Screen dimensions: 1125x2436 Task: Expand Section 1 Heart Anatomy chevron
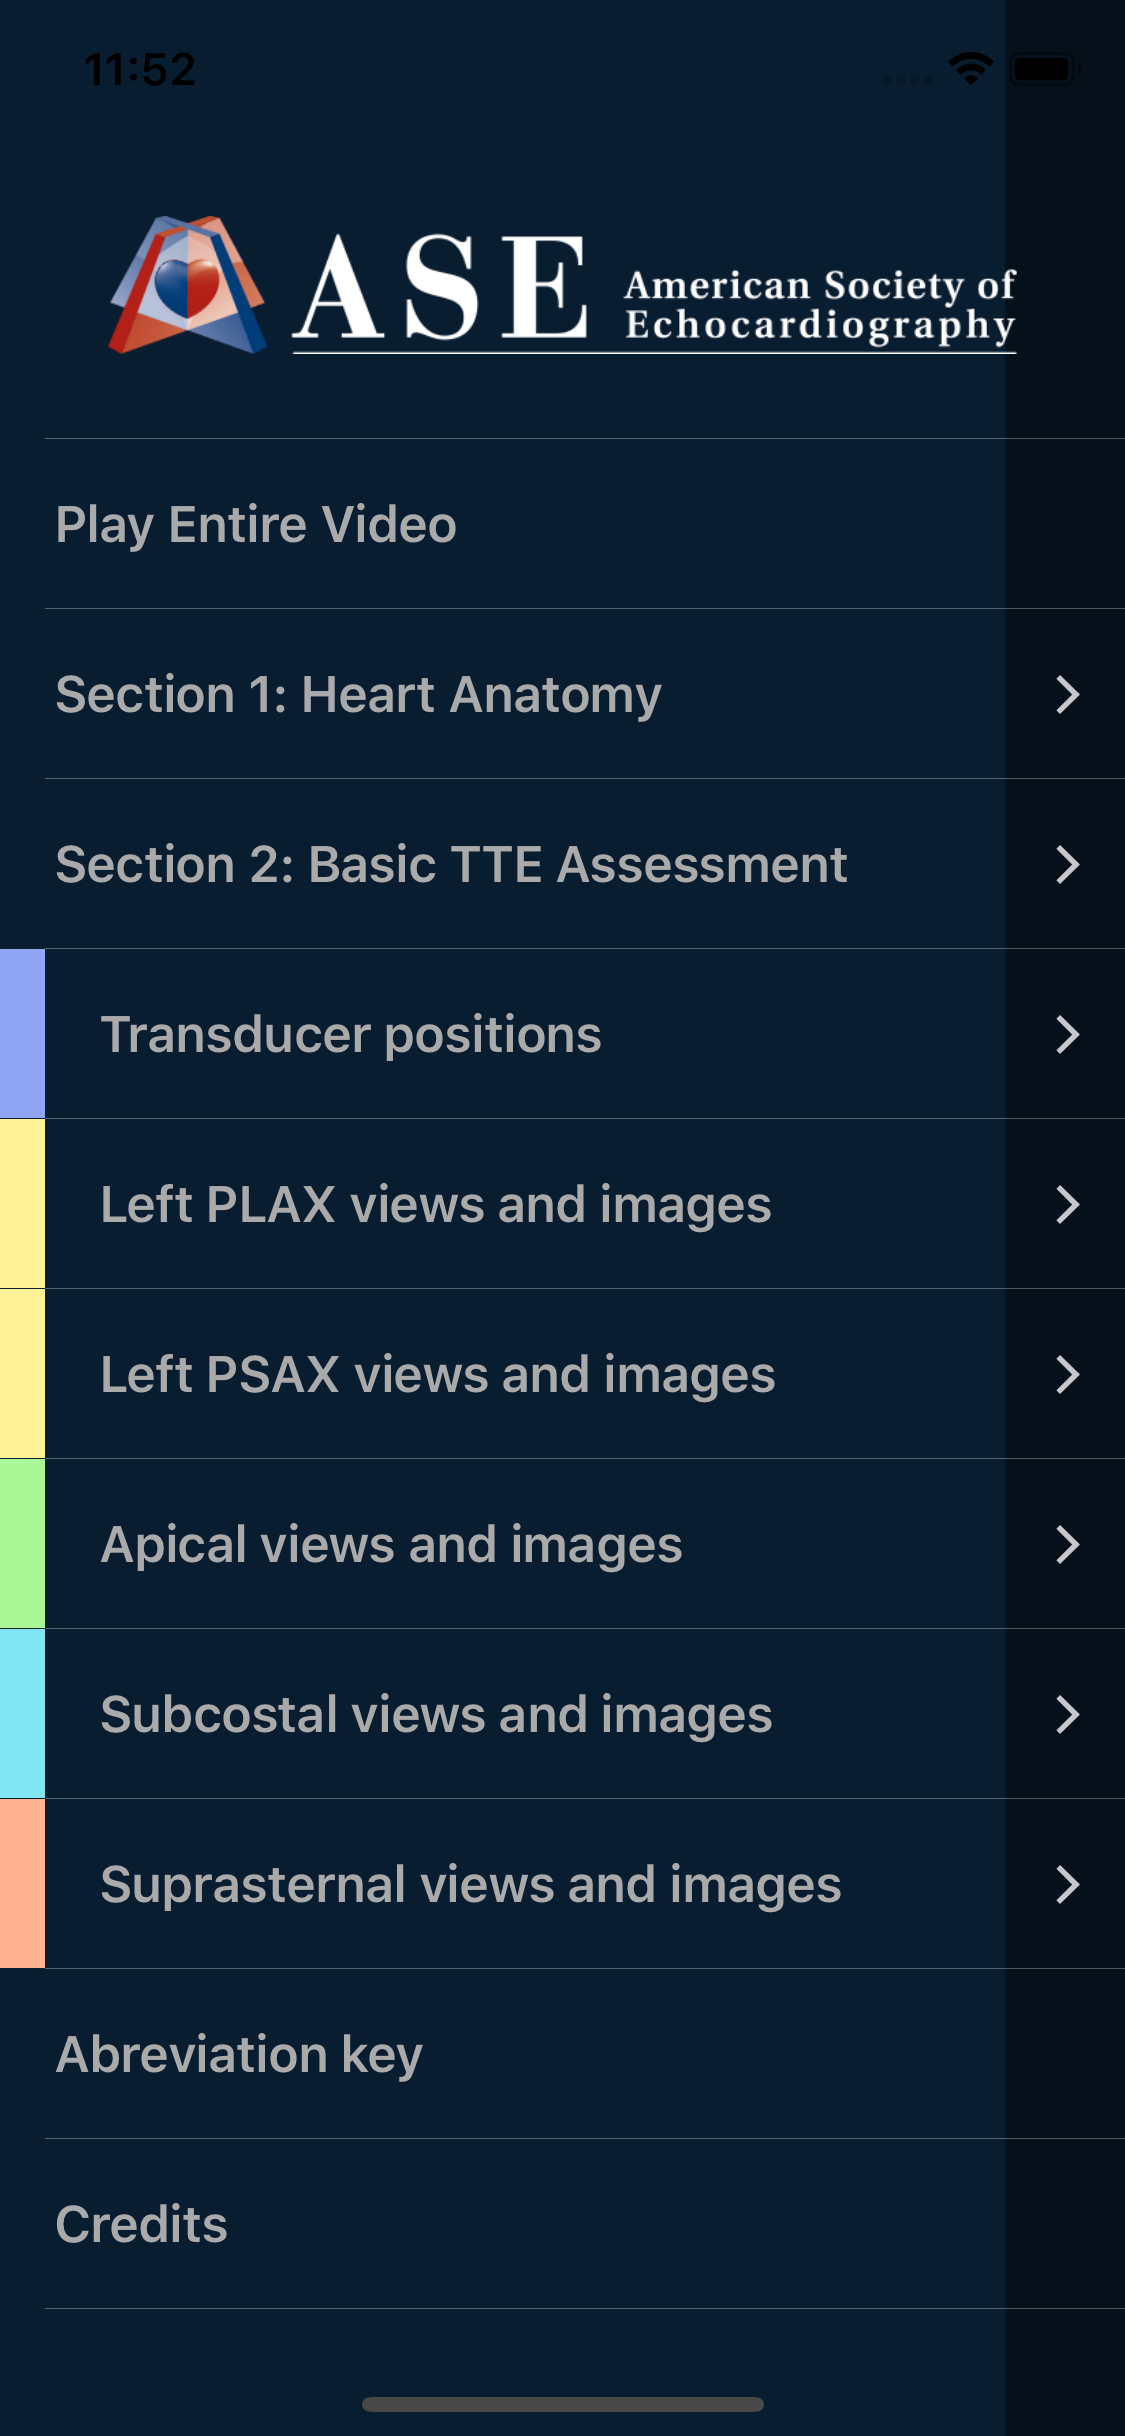pos(1067,694)
